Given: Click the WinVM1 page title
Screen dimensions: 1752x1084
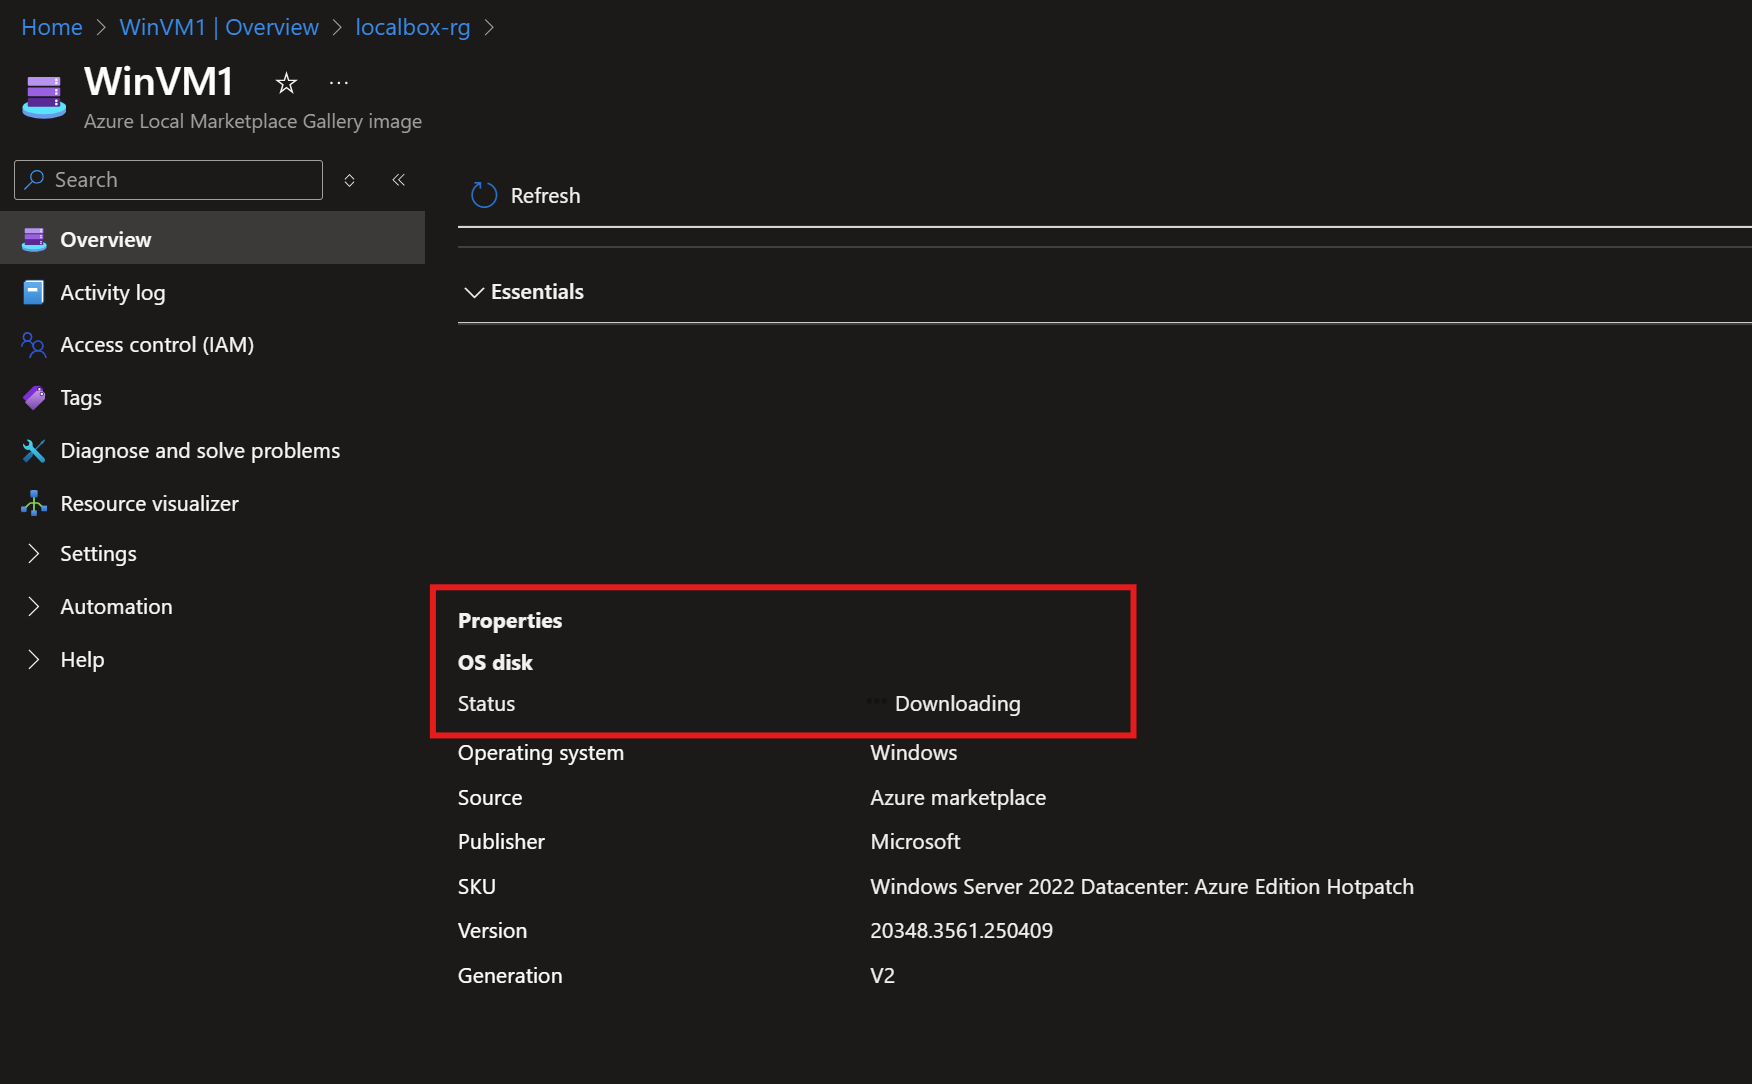Looking at the screenshot, I should coord(159,81).
